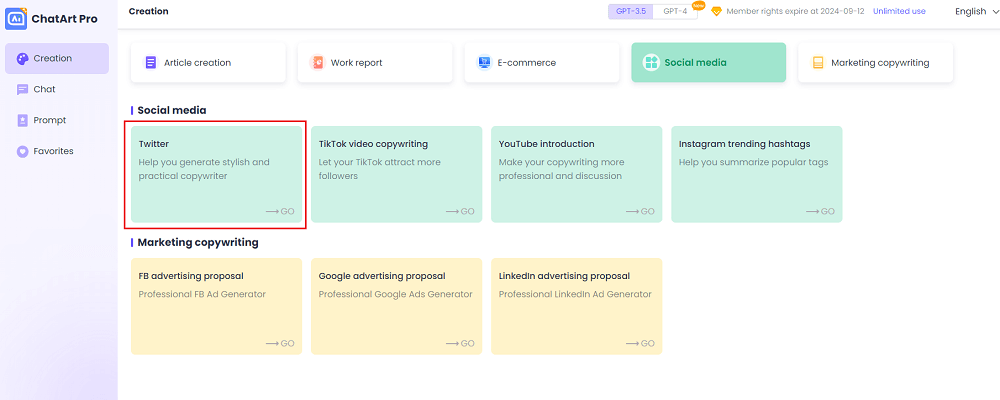This screenshot has width=1000, height=400.
Task: Click 'Help you summarize popular tags' text
Action: 753,162
